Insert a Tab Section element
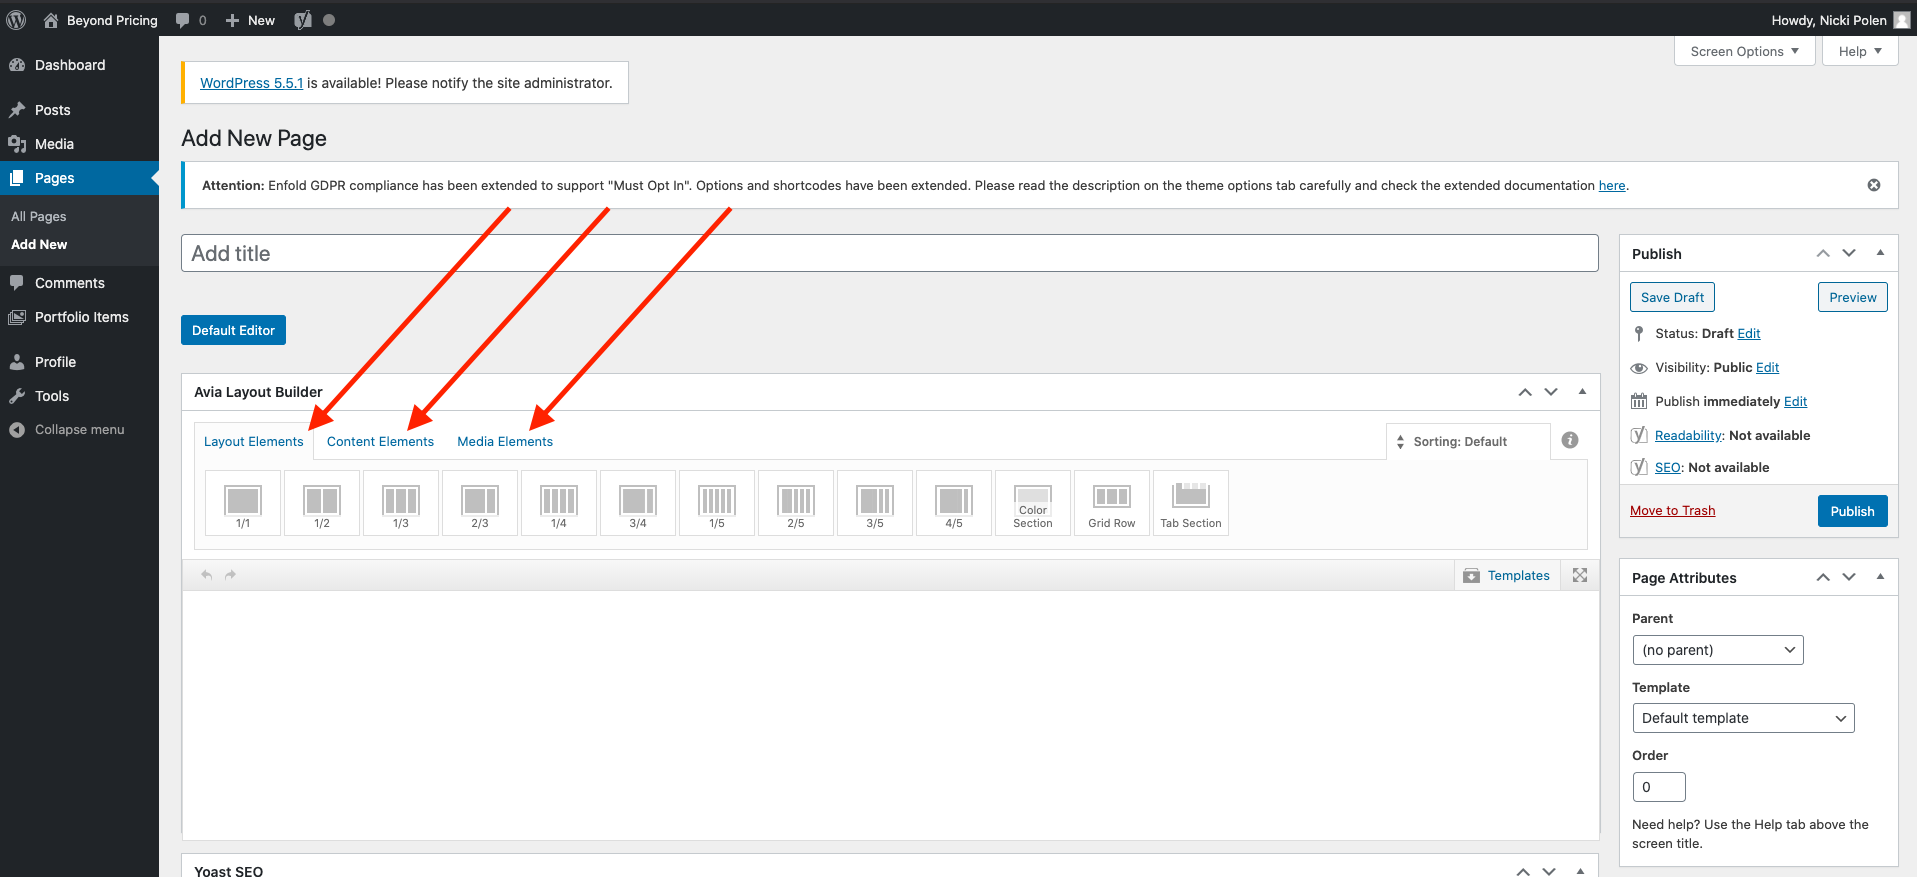 pyautogui.click(x=1191, y=503)
